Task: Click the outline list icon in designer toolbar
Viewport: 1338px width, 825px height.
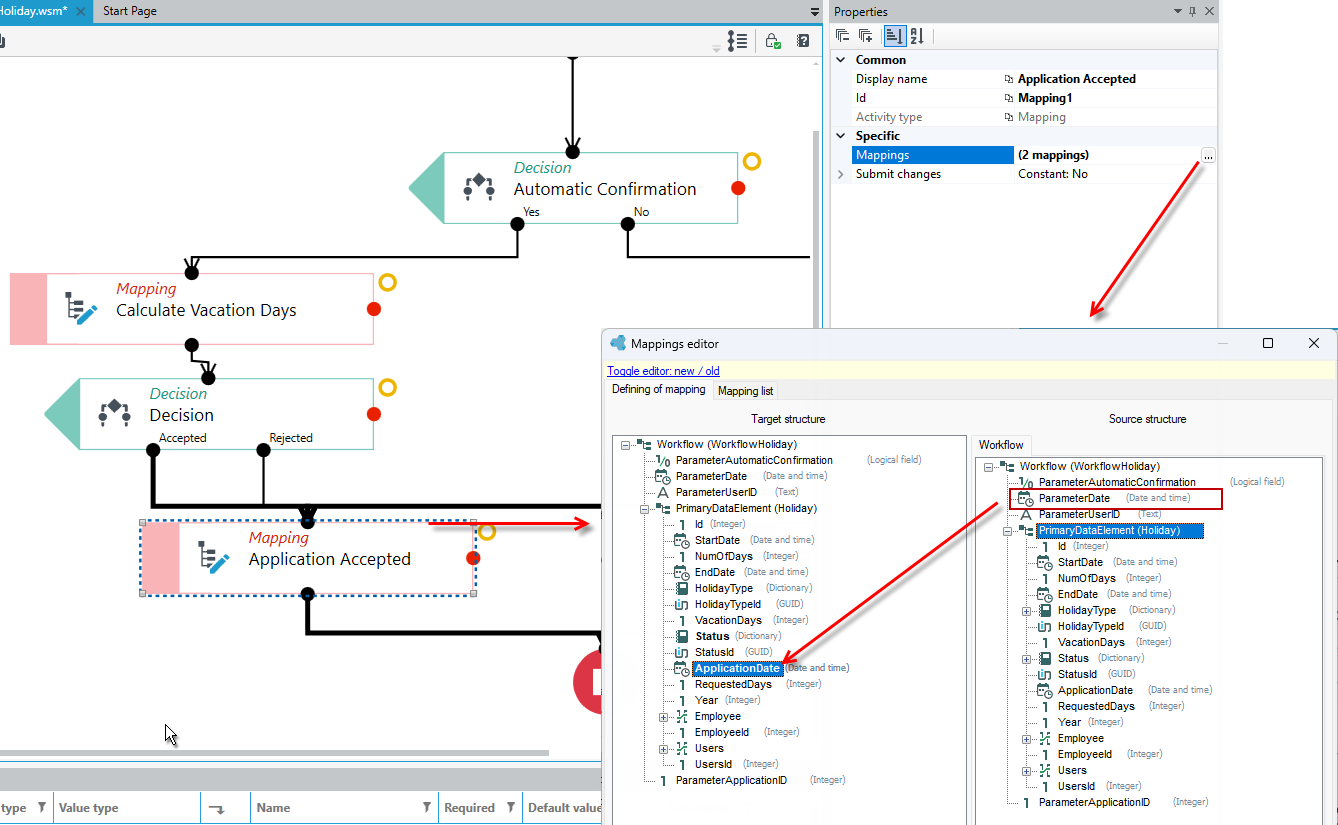Action: tap(737, 41)
